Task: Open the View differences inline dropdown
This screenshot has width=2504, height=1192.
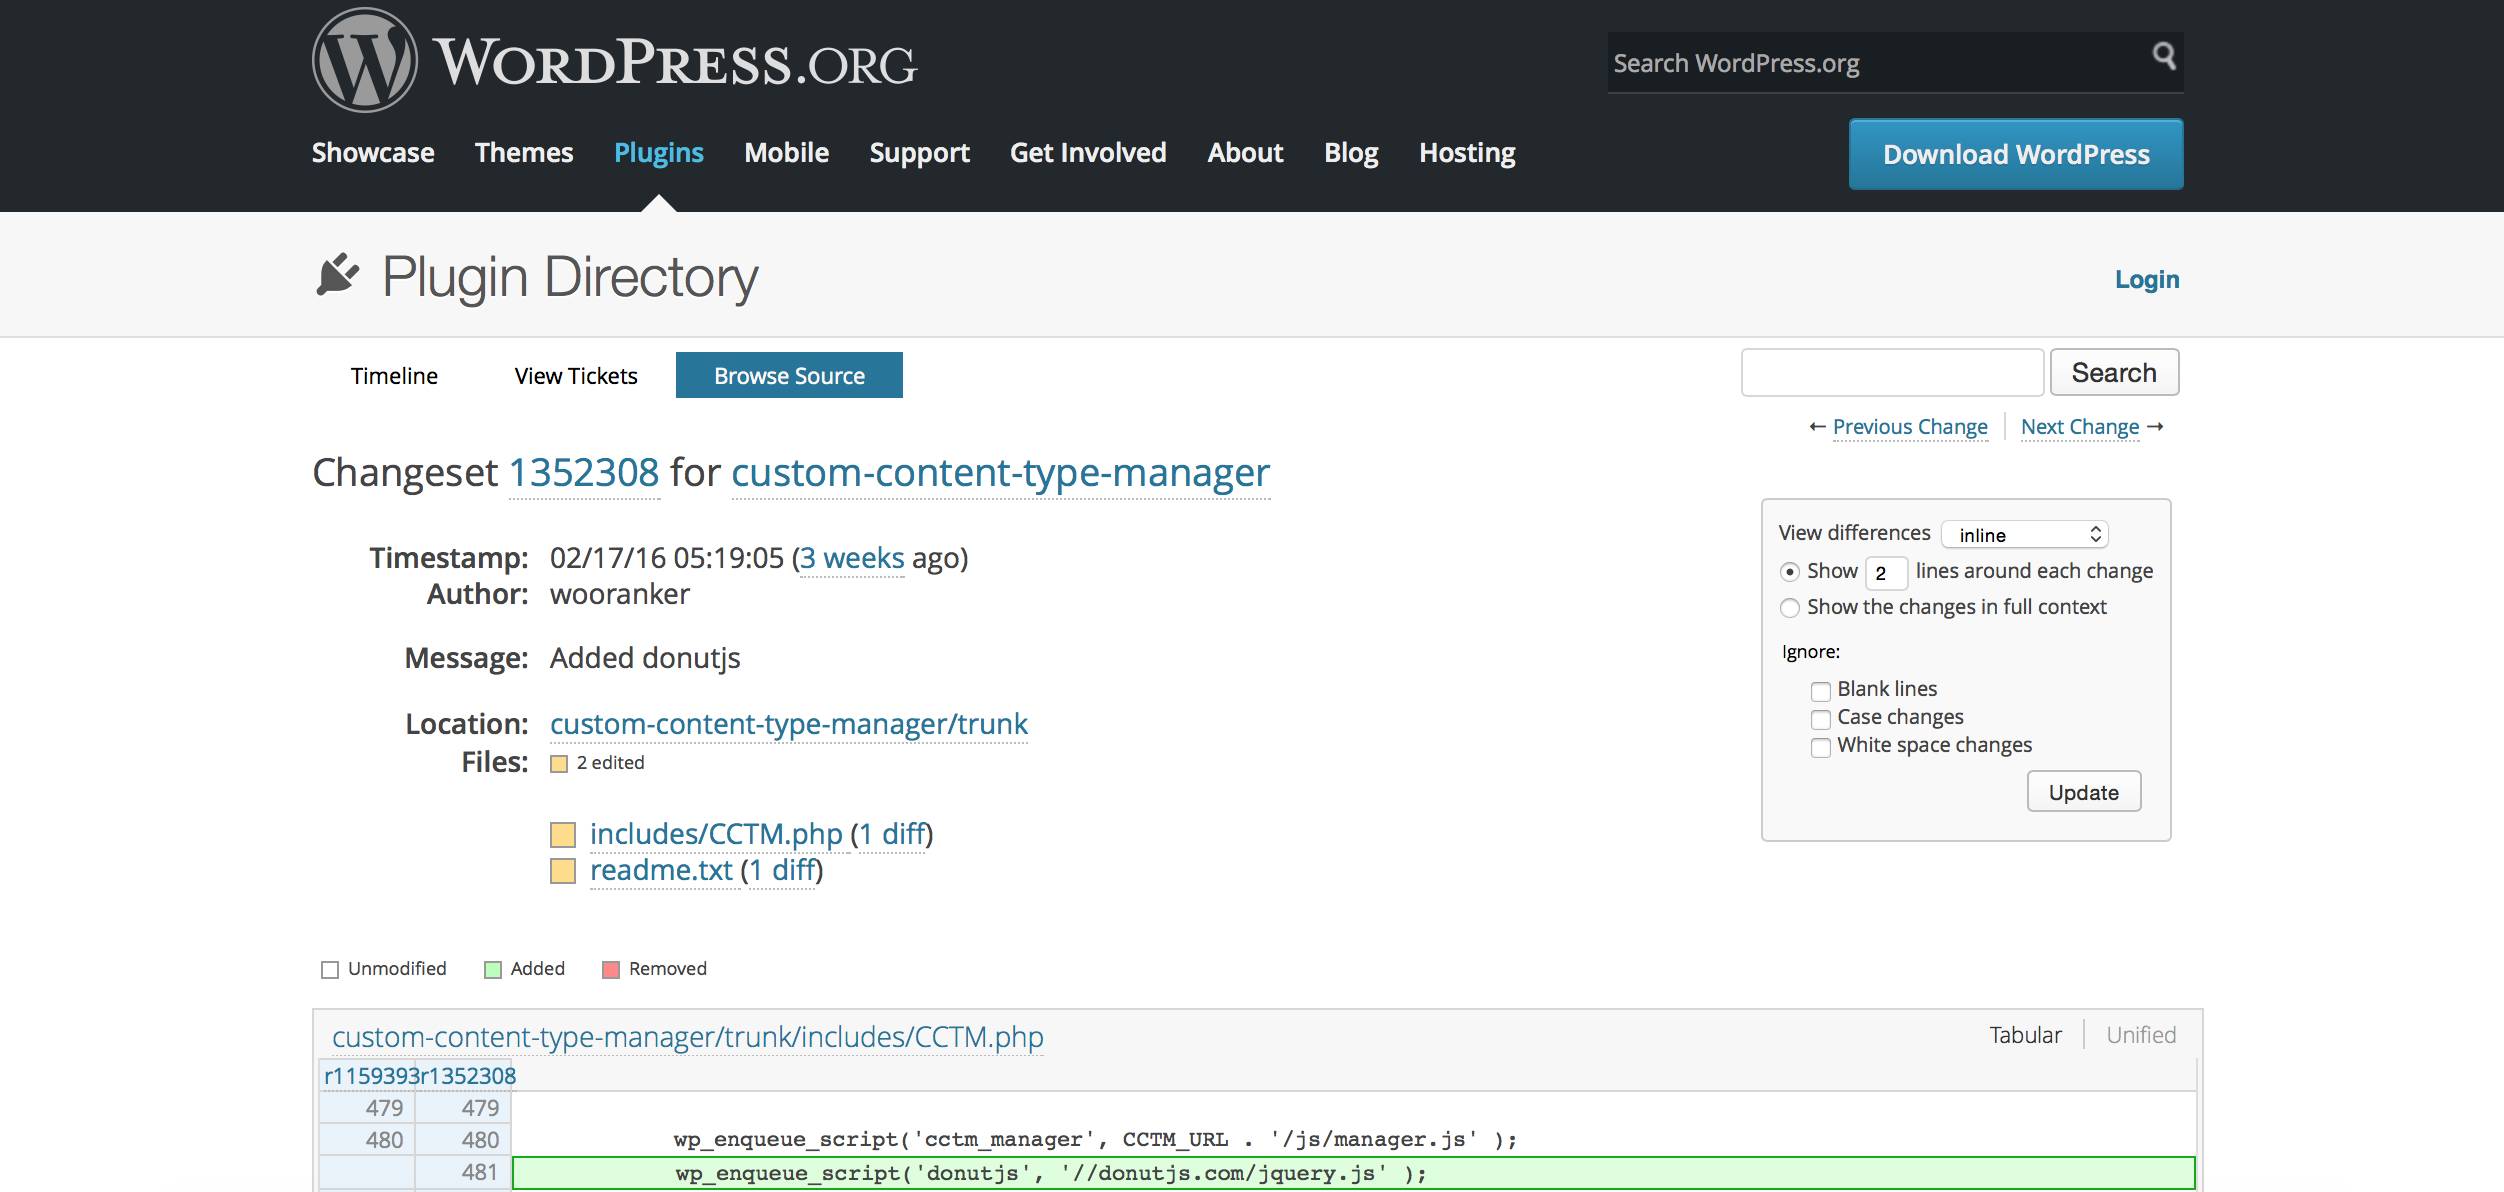Action: tap(2024, 535)
